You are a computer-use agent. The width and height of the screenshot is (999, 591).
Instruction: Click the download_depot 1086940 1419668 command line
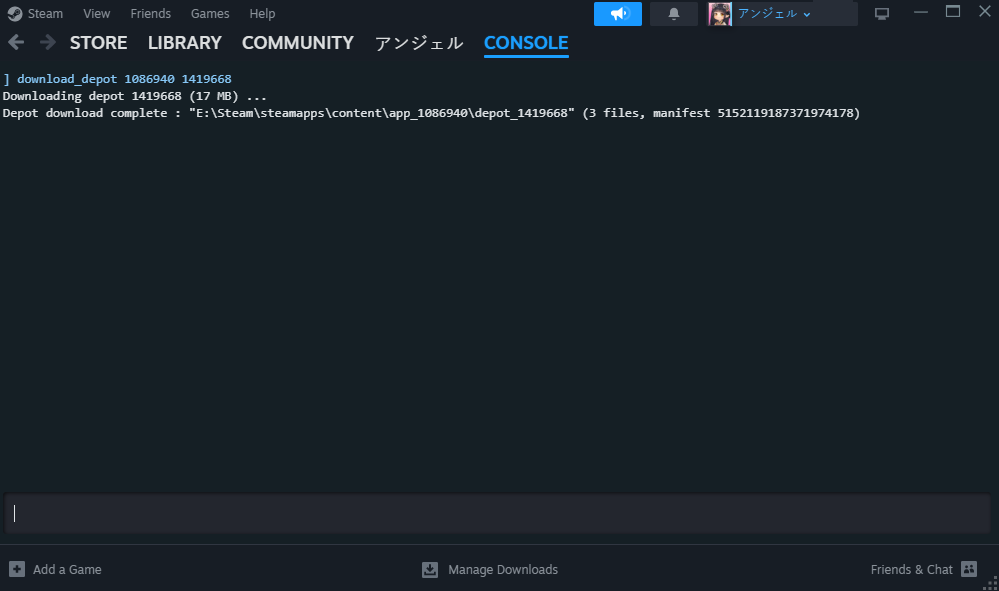pos(117,79)
